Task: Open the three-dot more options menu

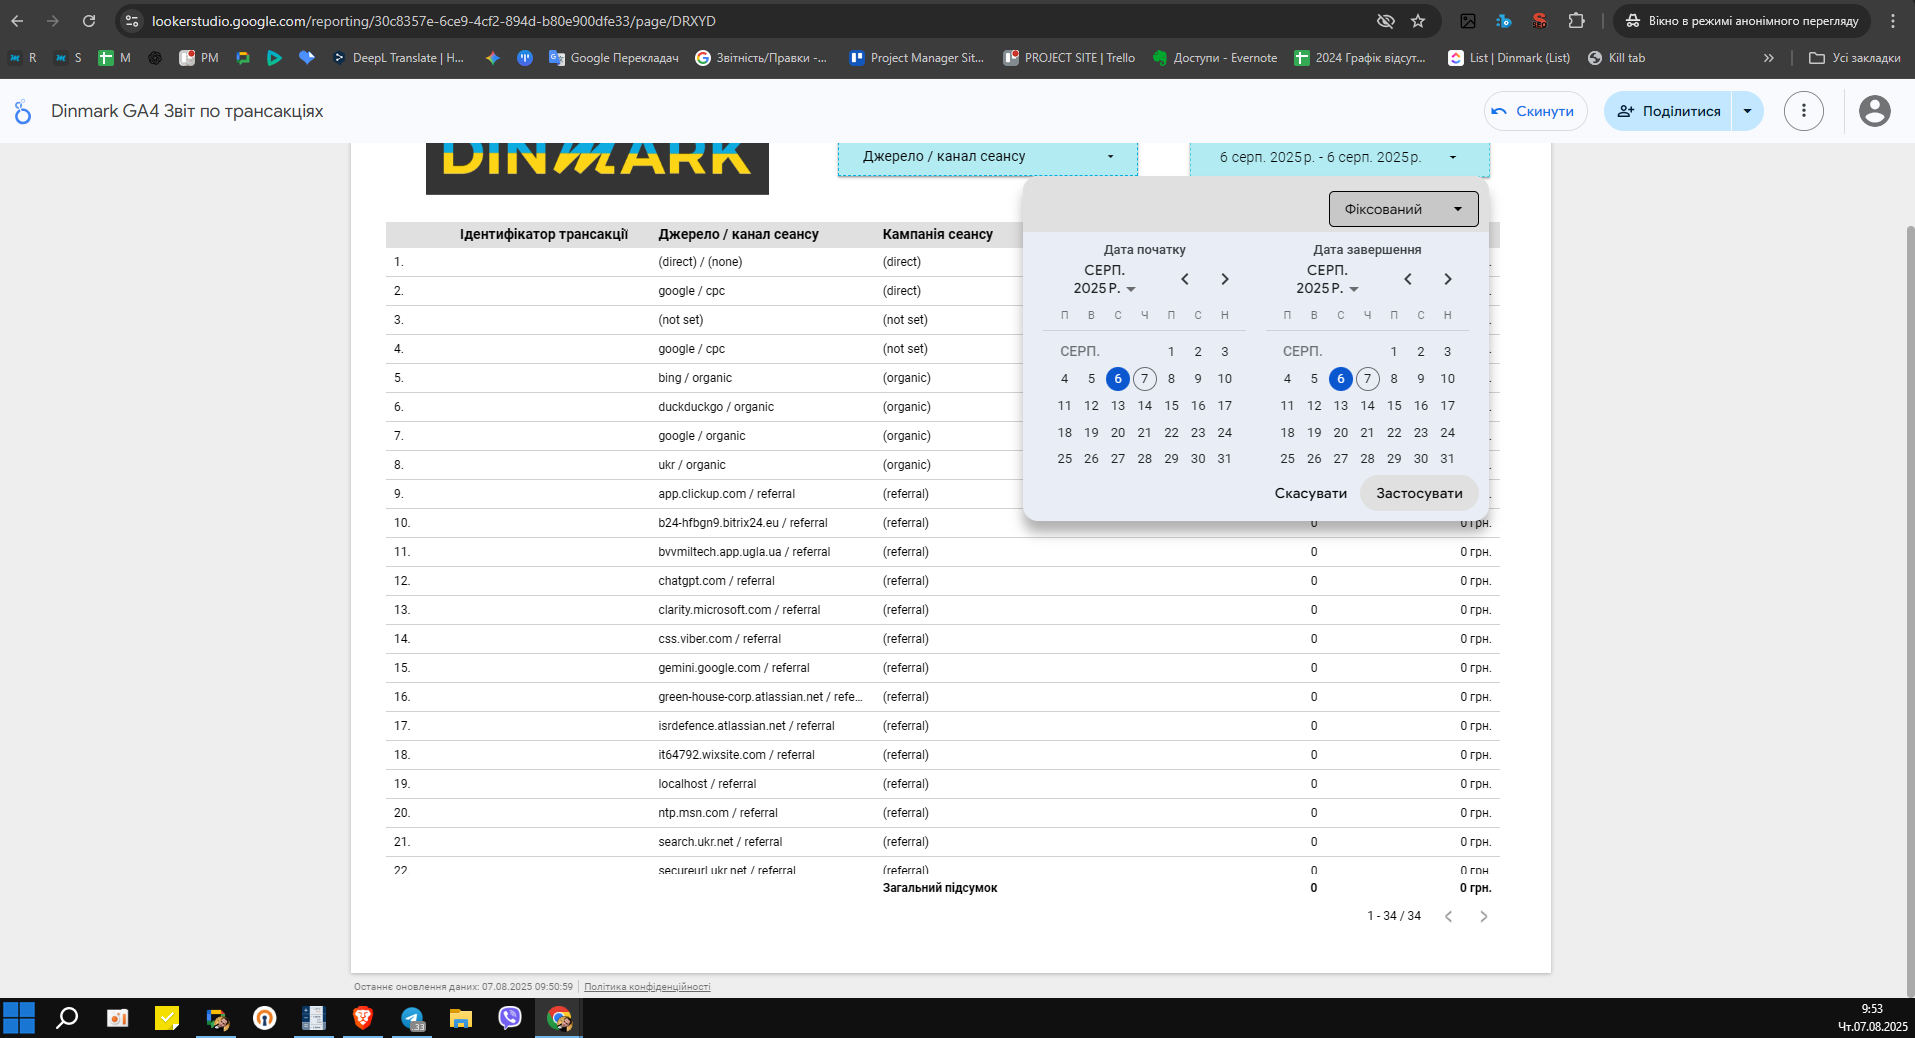Action: point(1804,111)
